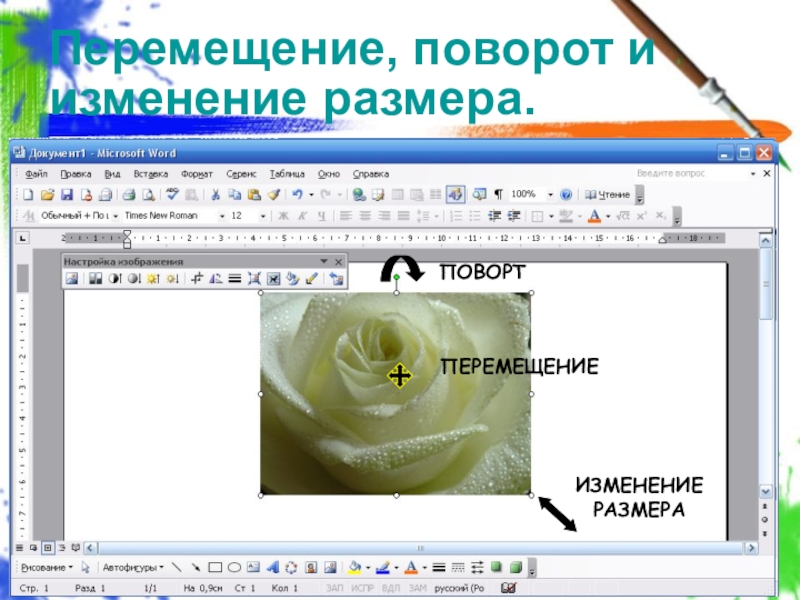Expand the font color dropdown arrow in formatting toolbar
800x600 pixels.
pos(608,216)
